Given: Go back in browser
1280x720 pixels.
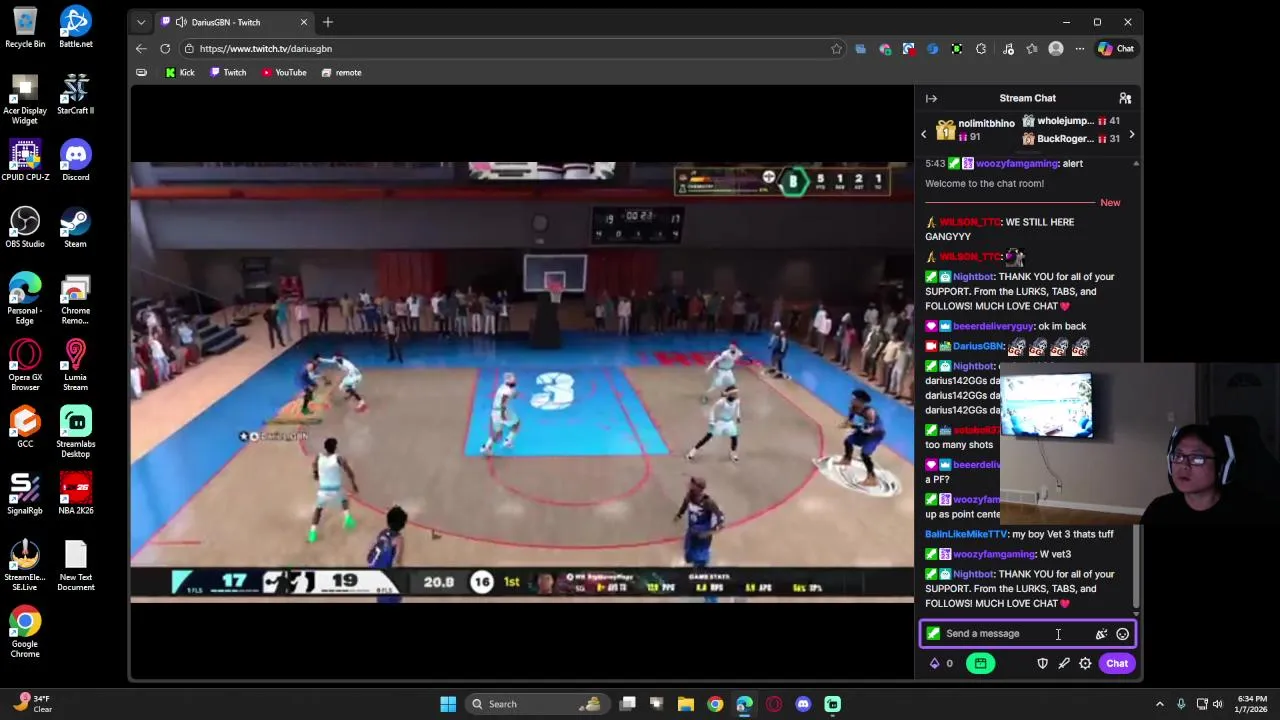Looking at the screenshot, I should click(141, 48).
